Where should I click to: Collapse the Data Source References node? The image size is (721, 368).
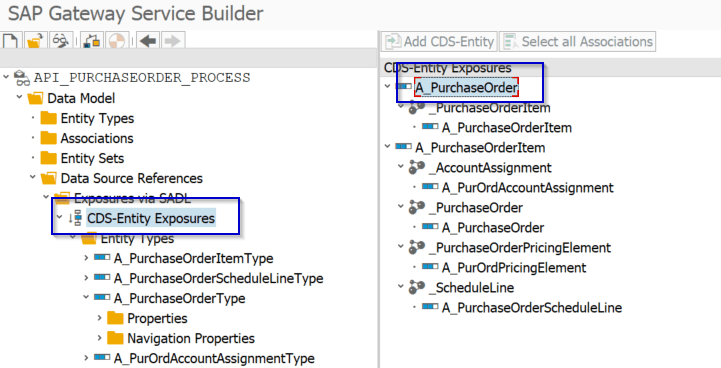tap(33, 177)
